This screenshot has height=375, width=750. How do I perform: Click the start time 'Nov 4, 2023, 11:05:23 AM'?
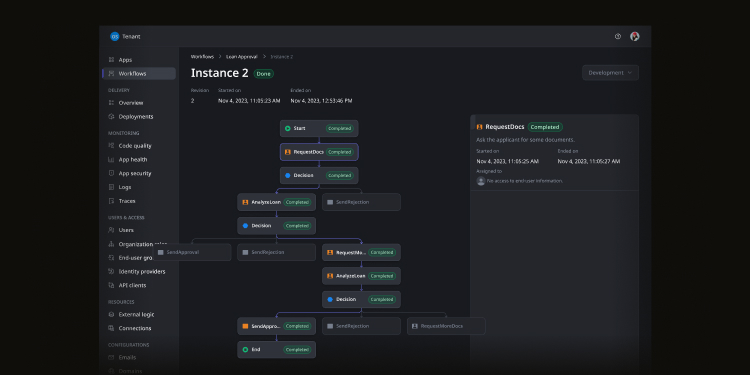[249, 101]
